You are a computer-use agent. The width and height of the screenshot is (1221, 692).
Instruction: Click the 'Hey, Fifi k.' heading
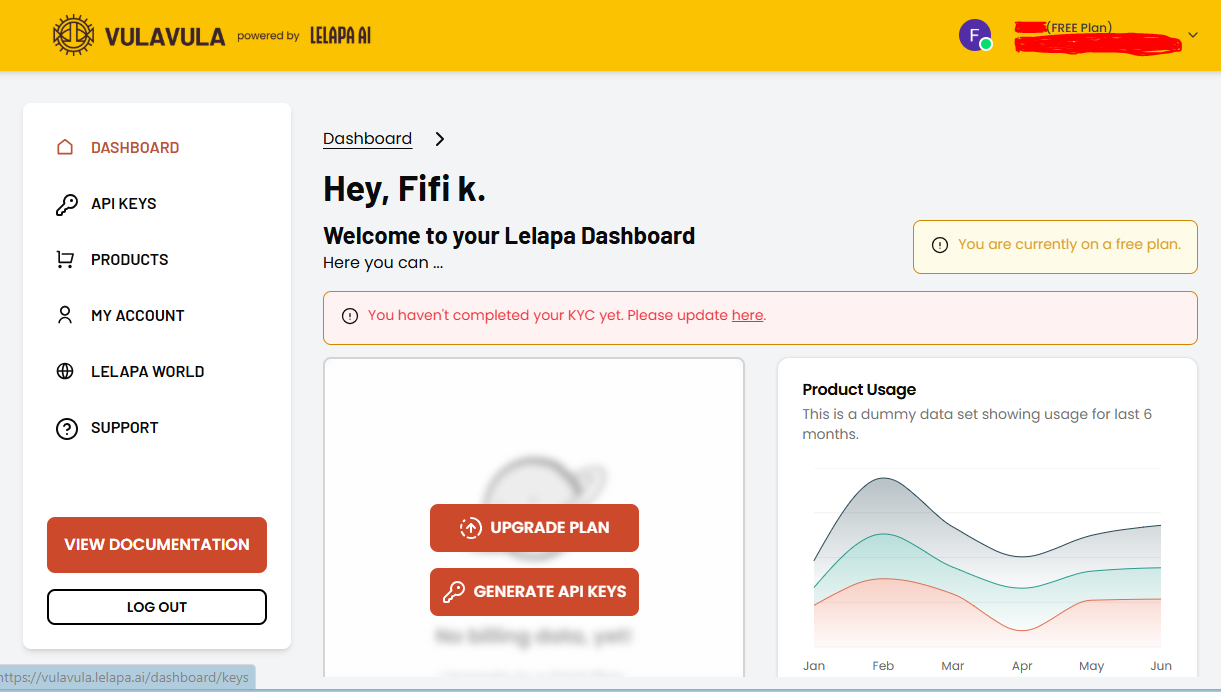pyautogui.click(x=404, y=188)
